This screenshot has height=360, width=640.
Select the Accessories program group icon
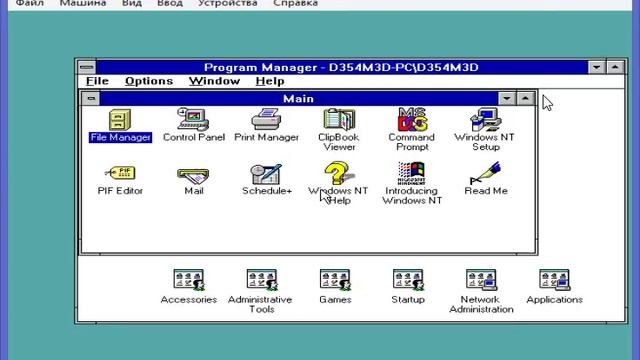click(x=189, y=280)
